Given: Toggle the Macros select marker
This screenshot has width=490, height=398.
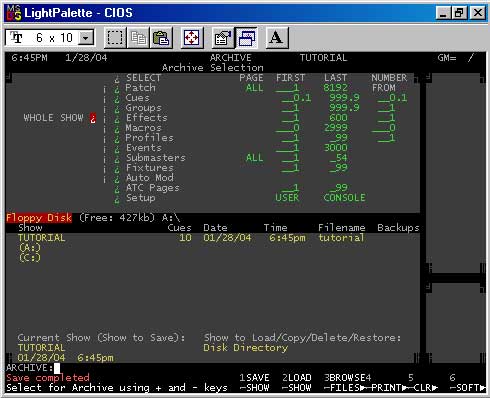Looking at the screenshot, I should 117,129.
